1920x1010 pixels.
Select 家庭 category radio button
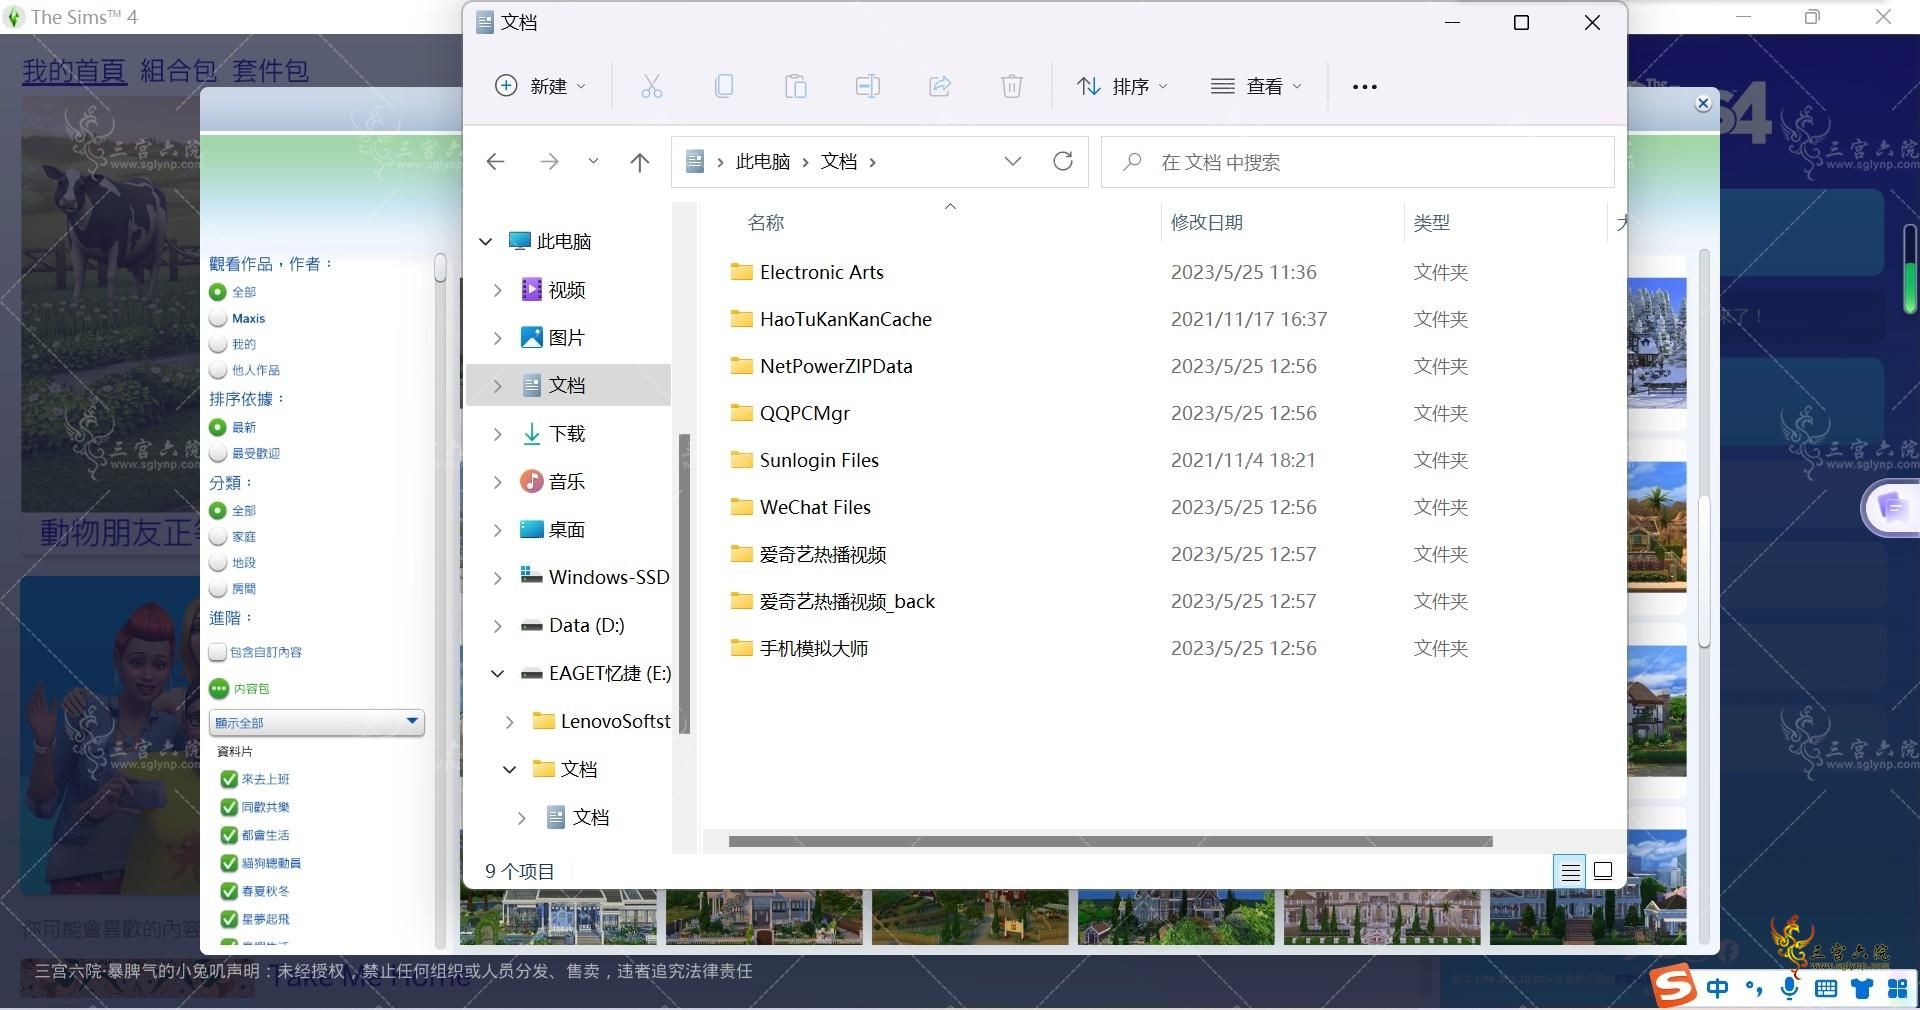[x=218, y=536]
